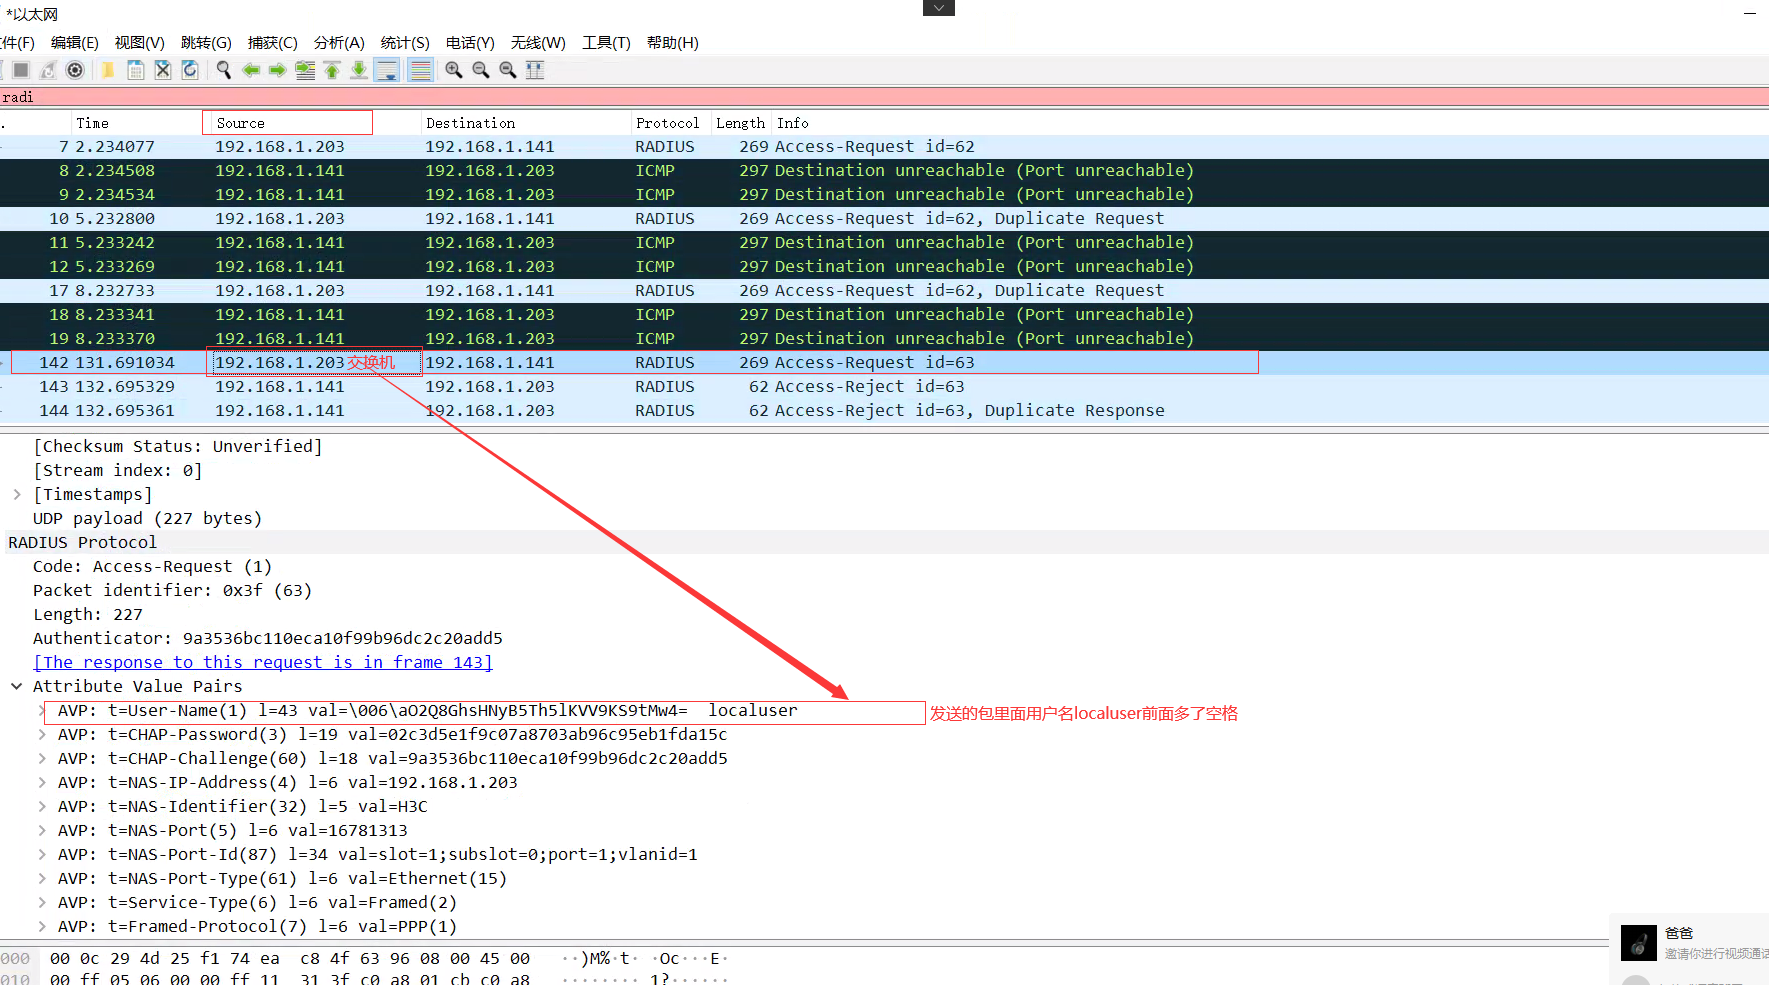1769x985 pixels.
Task: Expand the [Timestamps] tree node
Action: point(17,494)
